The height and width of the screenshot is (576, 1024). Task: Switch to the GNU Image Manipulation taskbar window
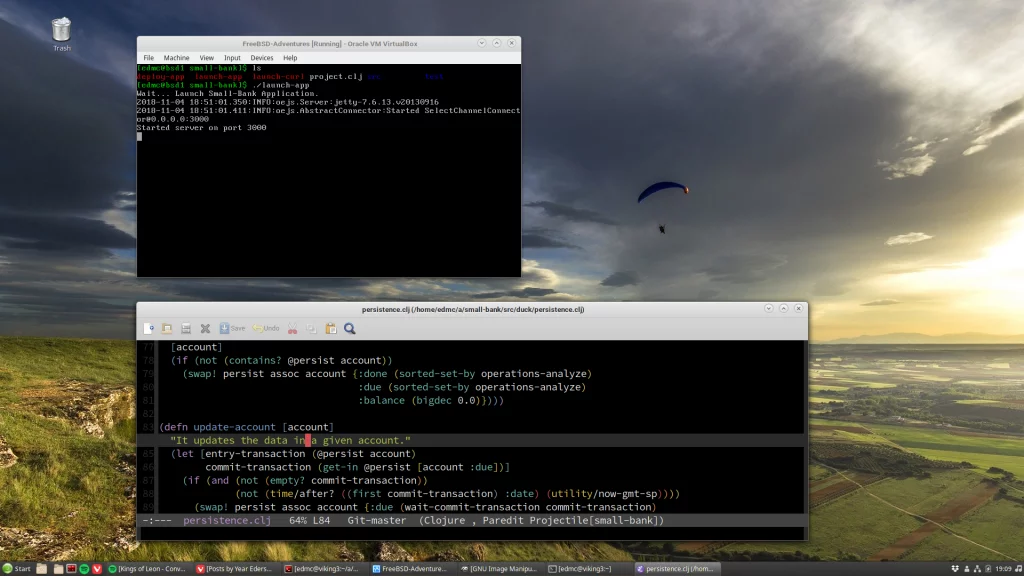[x=498, y=569]
